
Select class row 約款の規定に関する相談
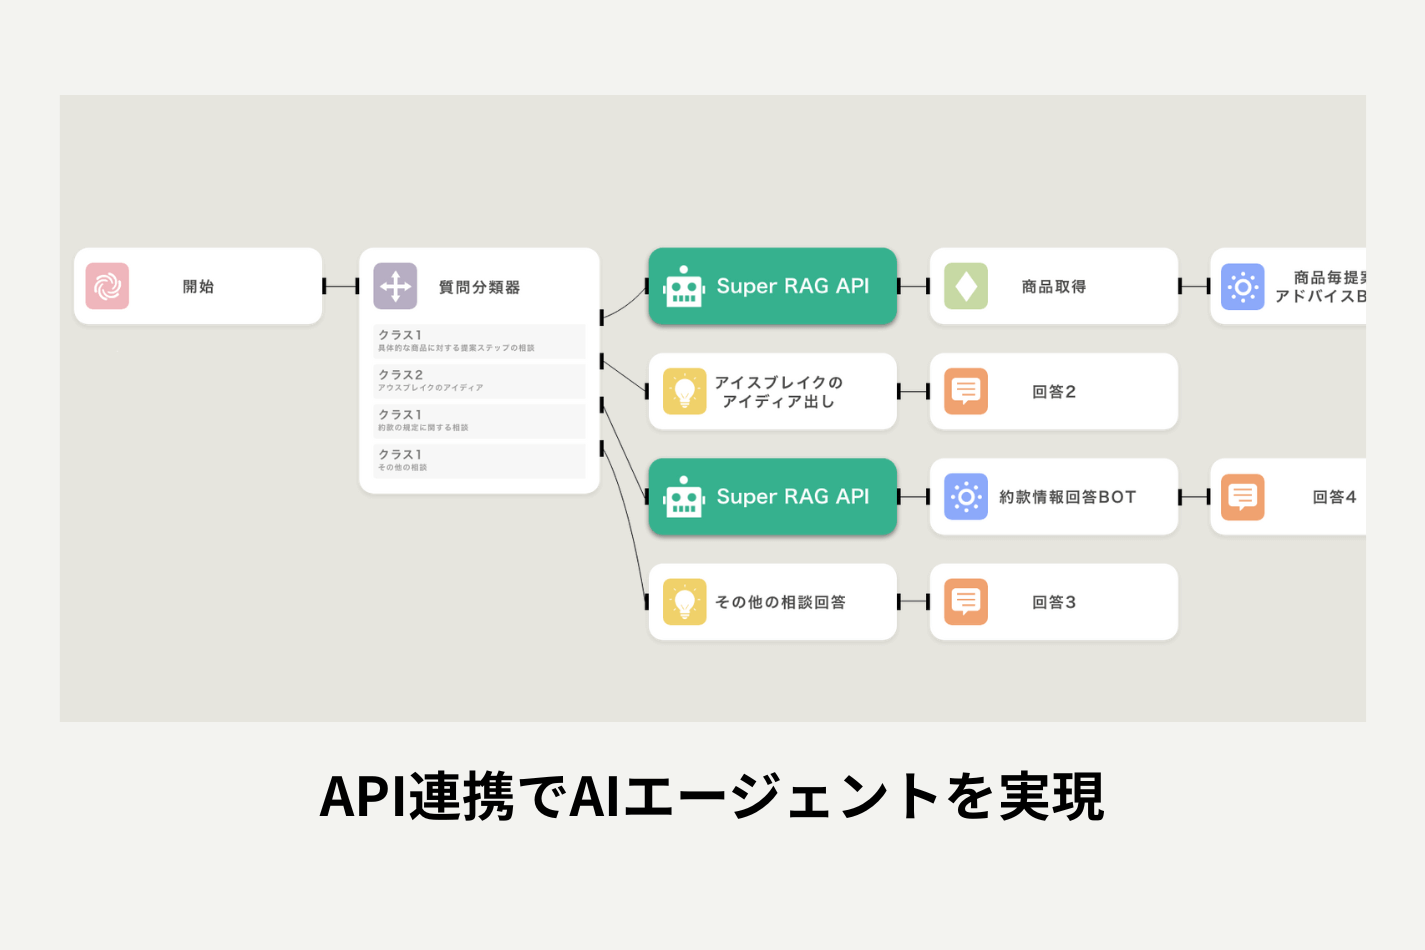(x=479, y=421)
